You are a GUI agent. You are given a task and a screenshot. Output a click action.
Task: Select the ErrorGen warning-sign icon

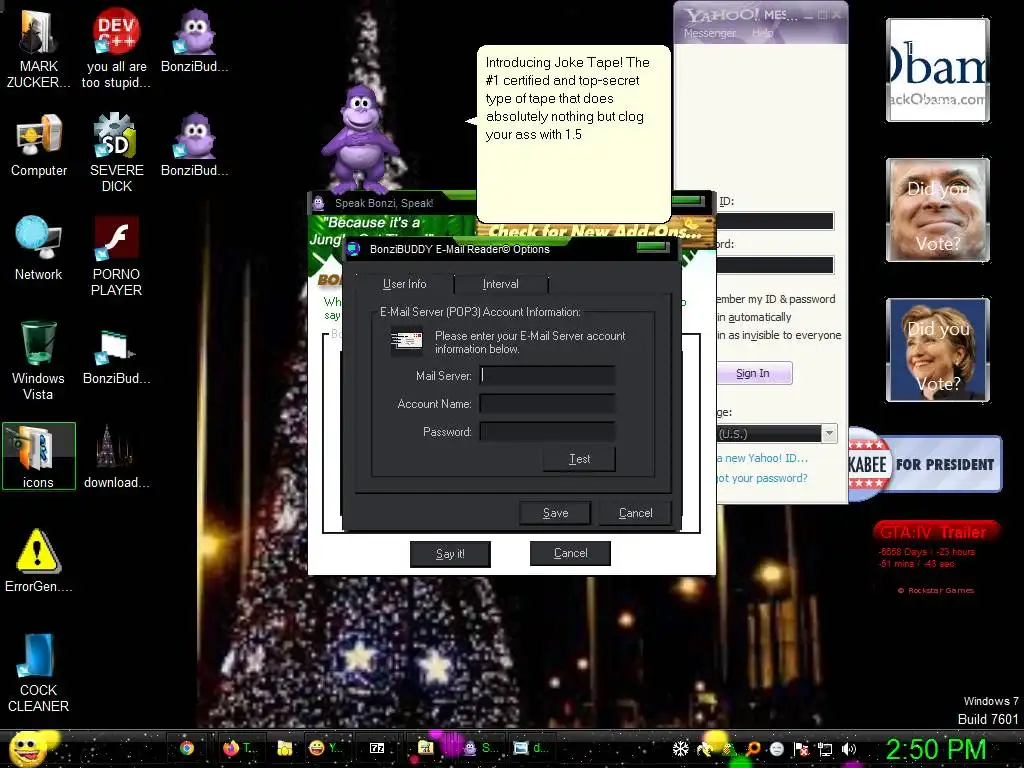pos(39,561)
